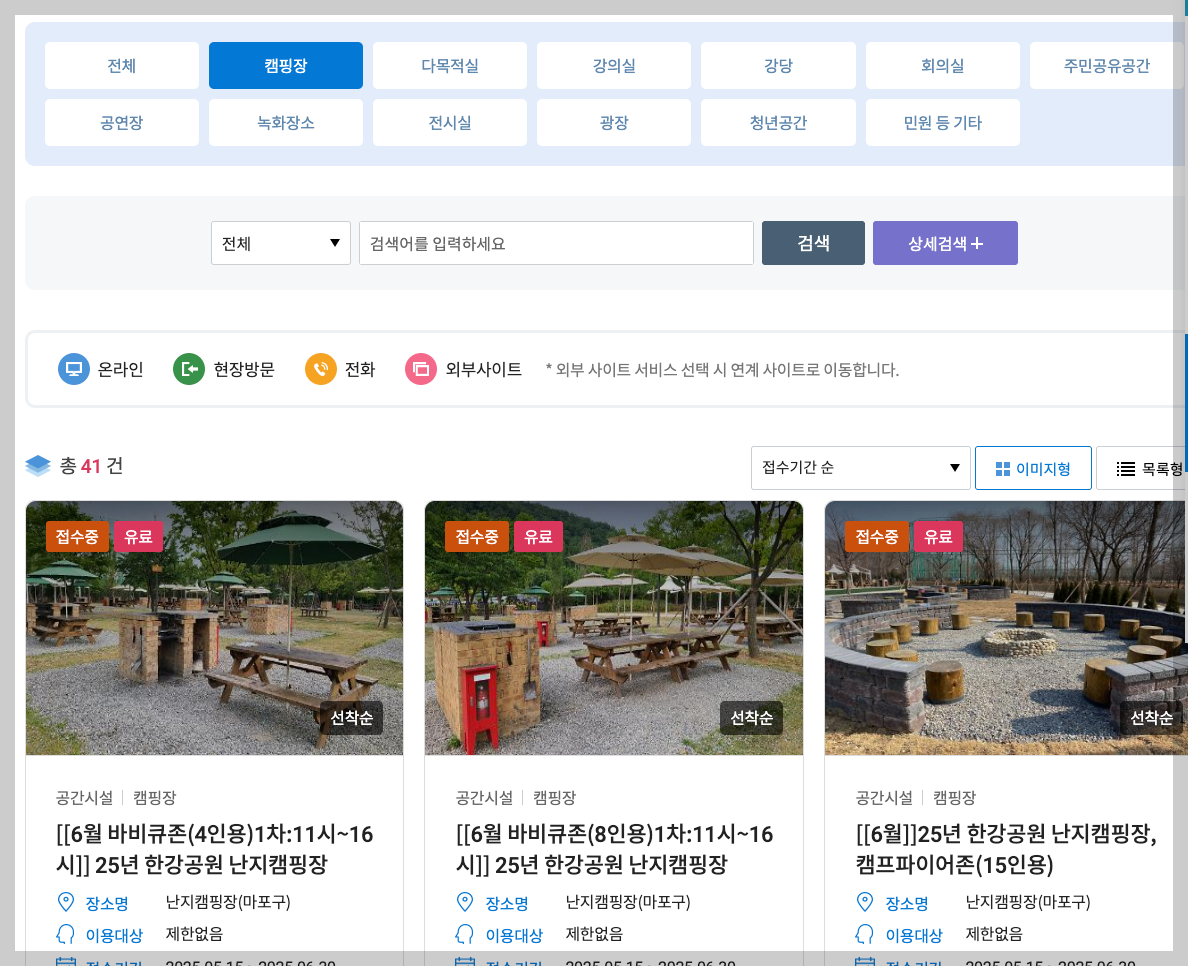Click 유료 badge on 캠프파이어존 card
Viewport: 1188px width, 966px height.
click(938, 536)
